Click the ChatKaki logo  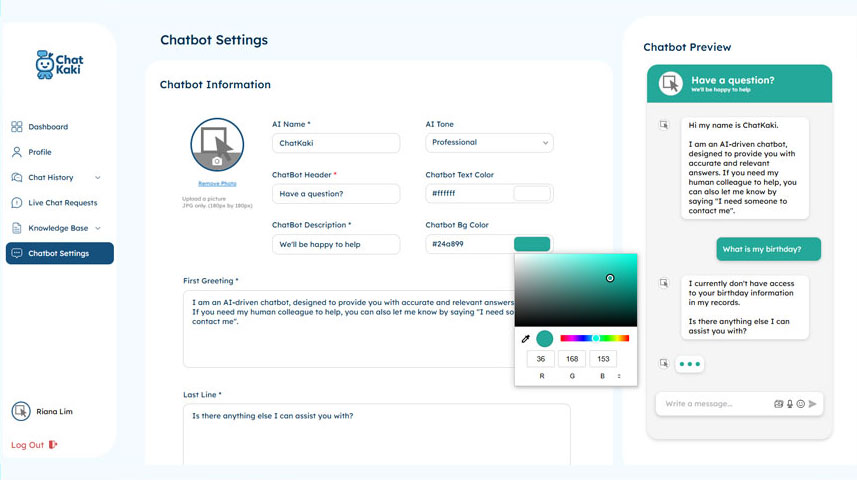tap(58, 65)
